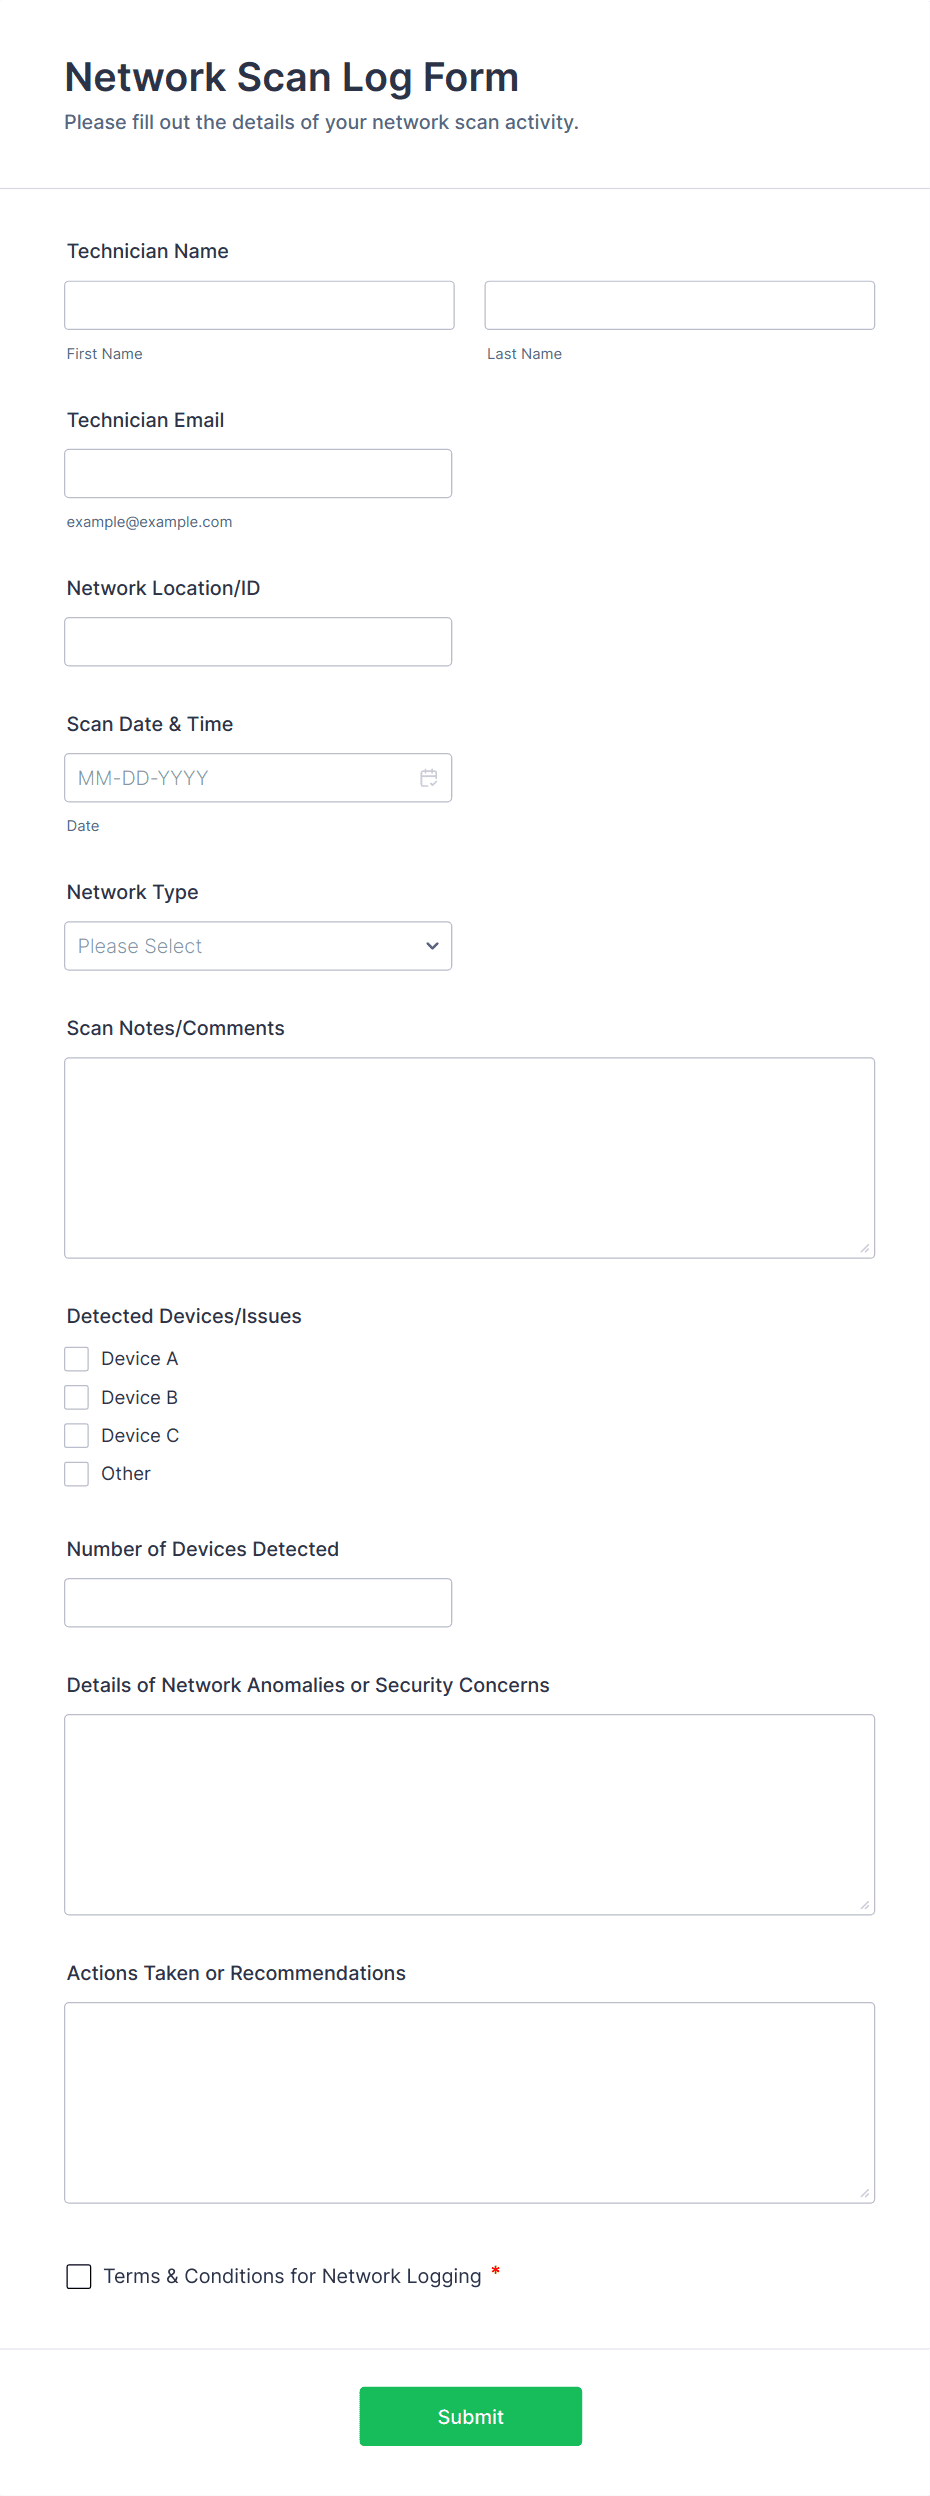
Task: Click the Network Anomalies details text area
Action: pyautogui.click(x=469, y=1815)
